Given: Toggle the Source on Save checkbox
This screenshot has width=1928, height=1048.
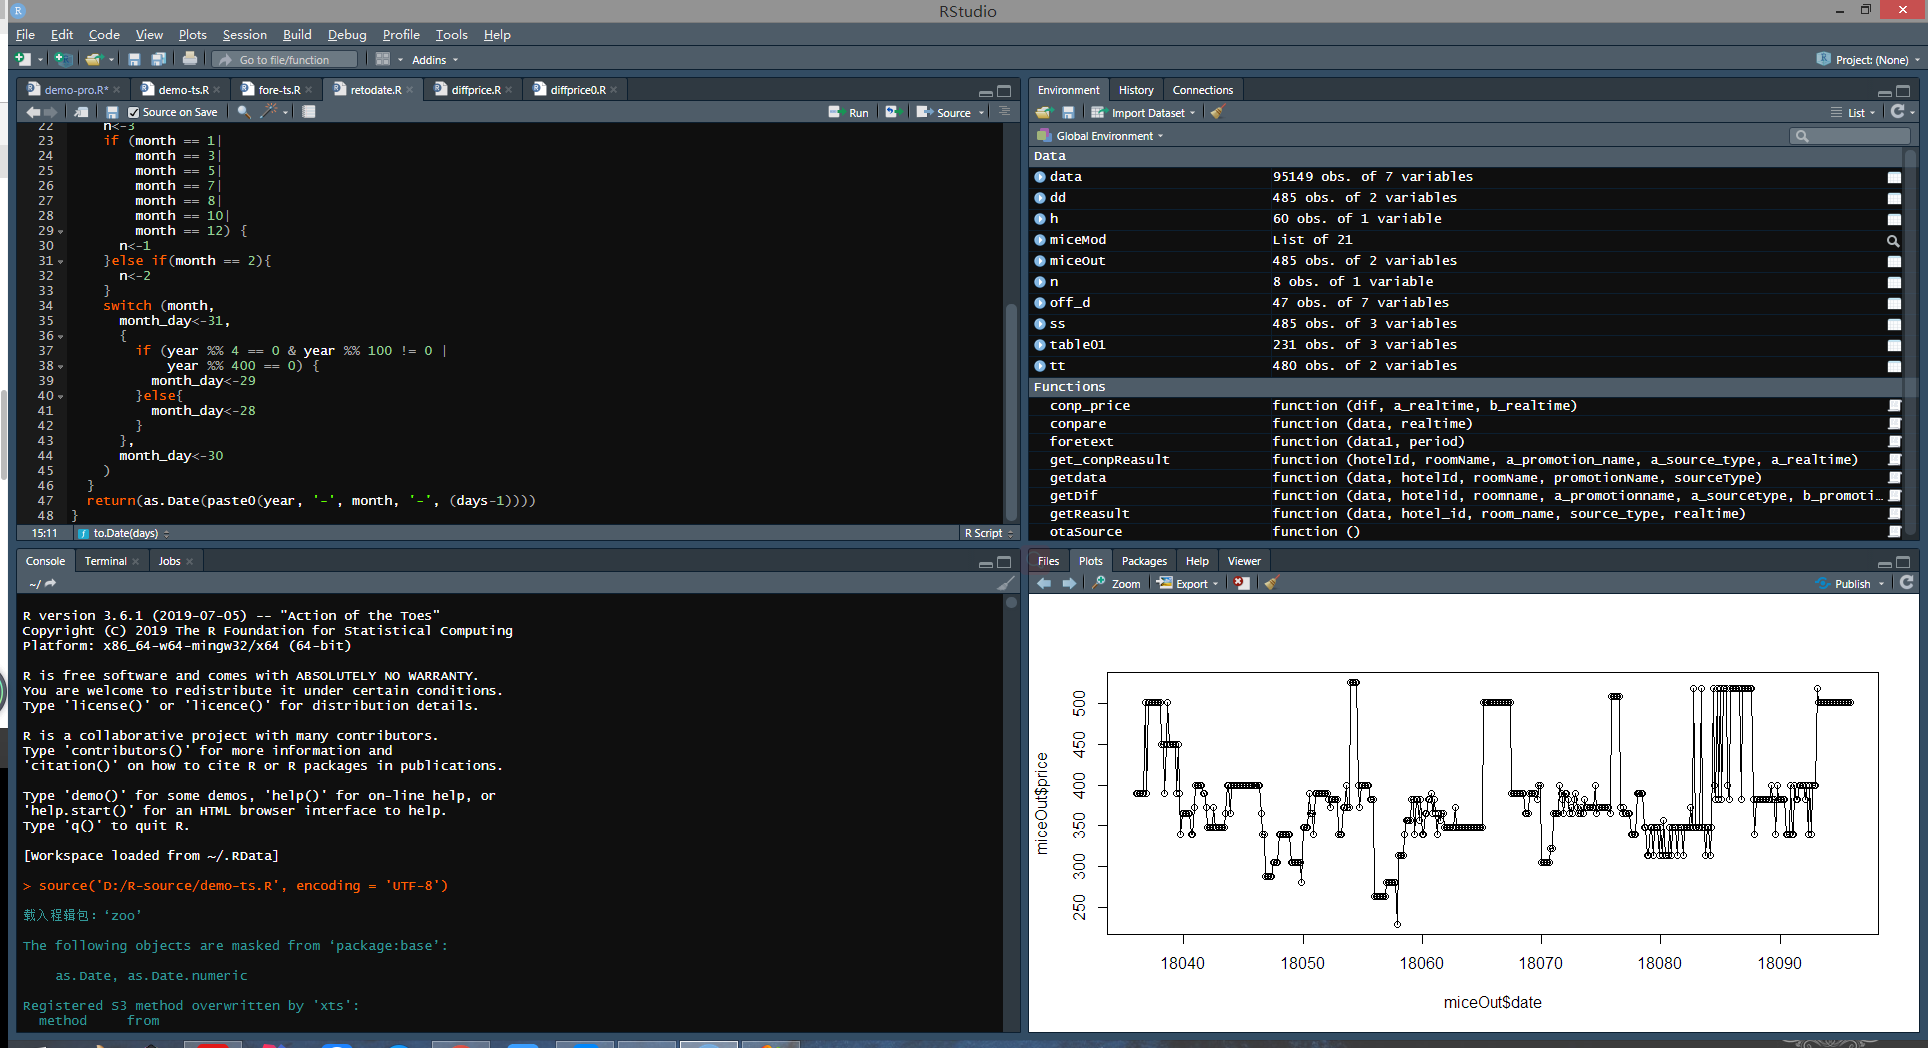Looking at the screenshot, I should pyautogui.click(x=134, y=113).
